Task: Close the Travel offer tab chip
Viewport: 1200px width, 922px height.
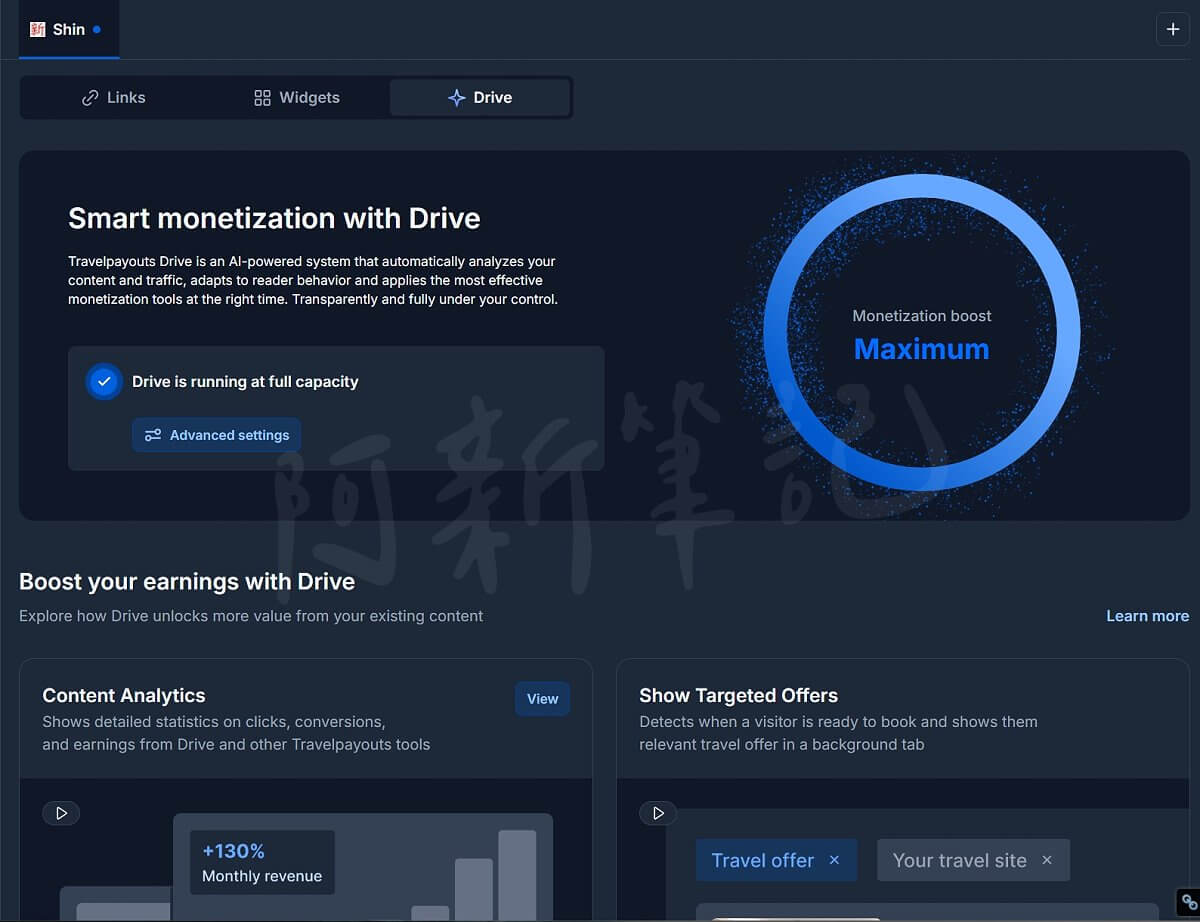Action: (834, 860)
